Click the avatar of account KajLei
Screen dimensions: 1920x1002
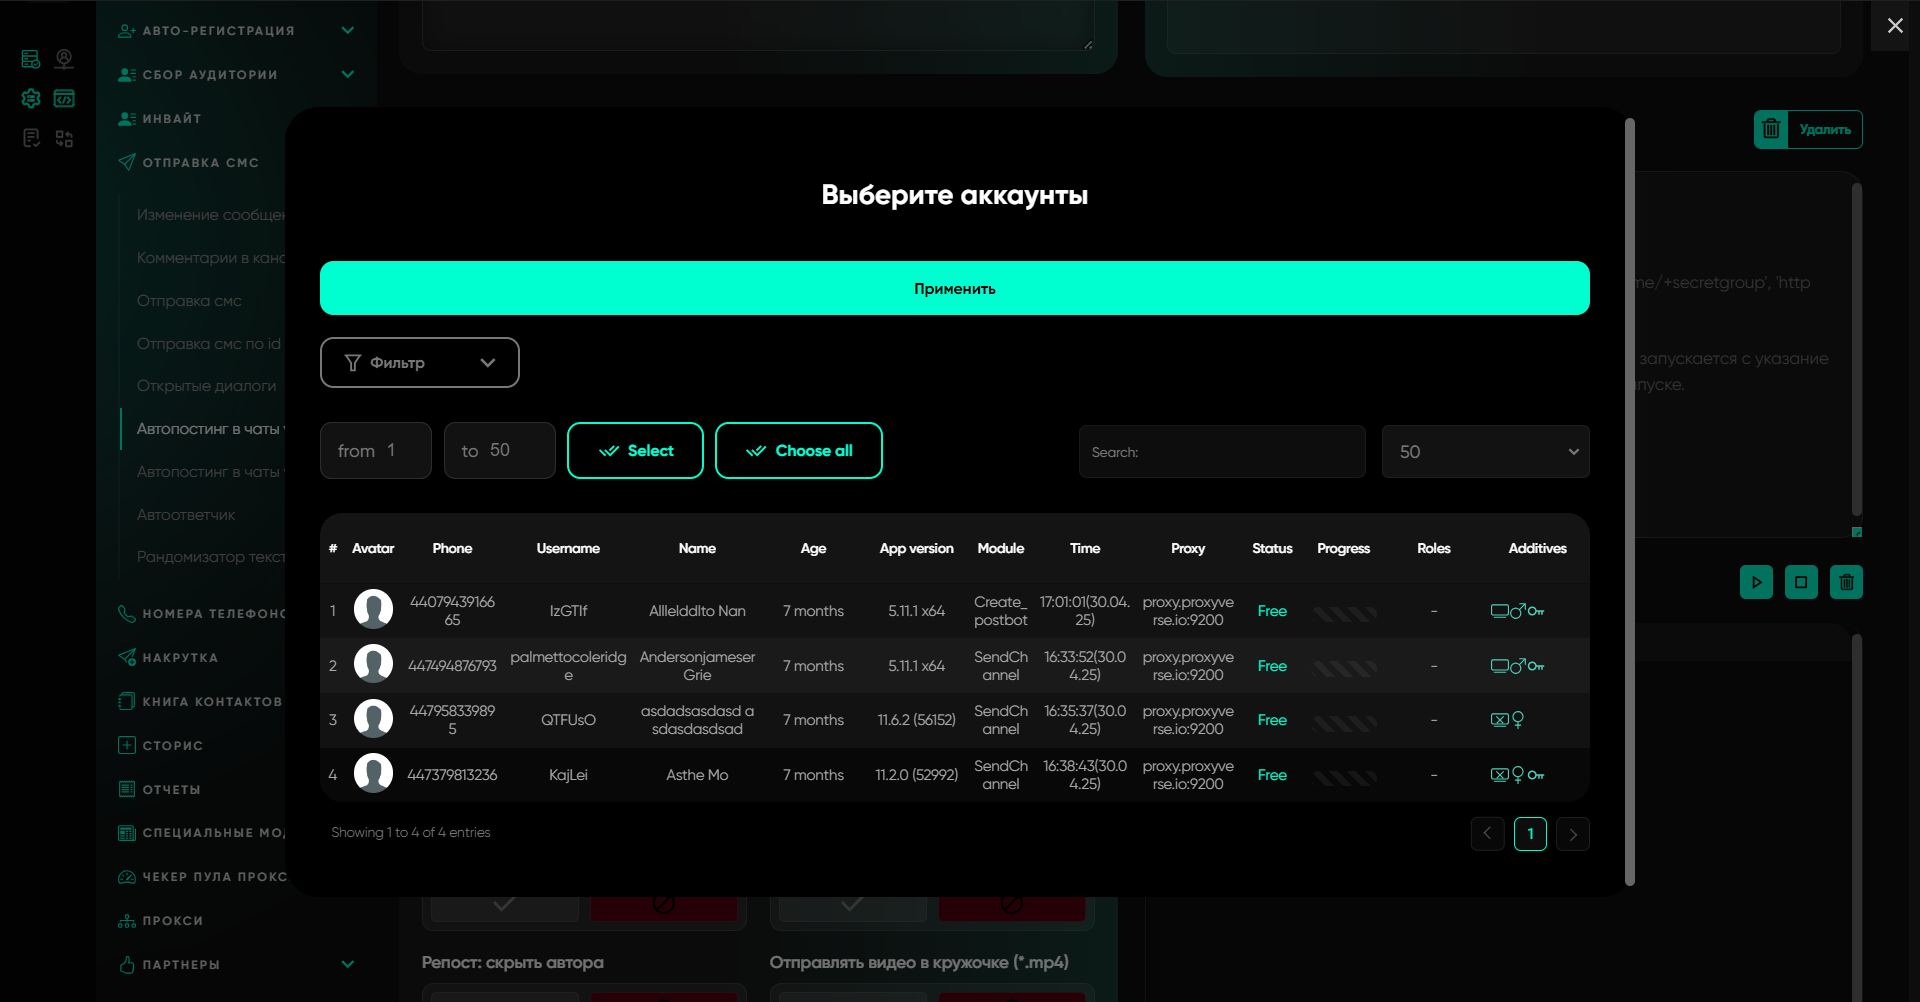point(373,774)
